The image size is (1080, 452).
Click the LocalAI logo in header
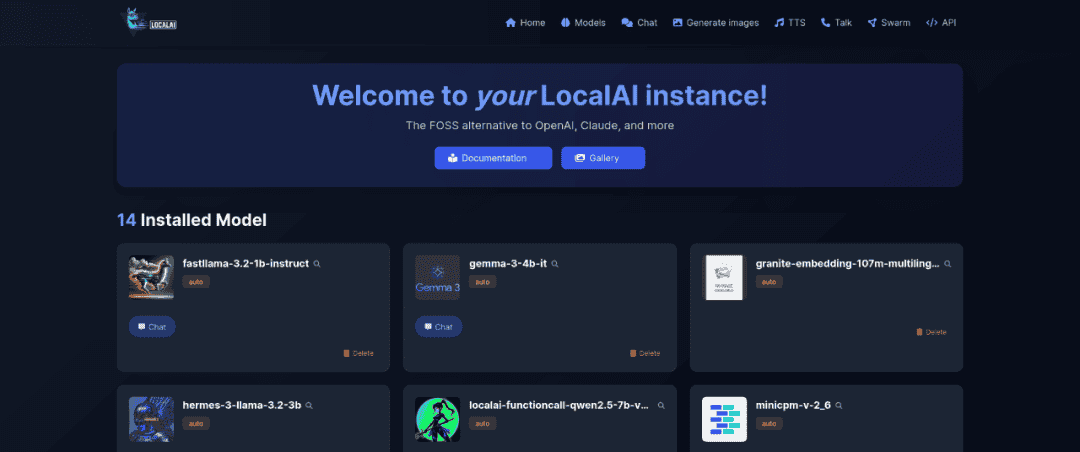[148, 21]
